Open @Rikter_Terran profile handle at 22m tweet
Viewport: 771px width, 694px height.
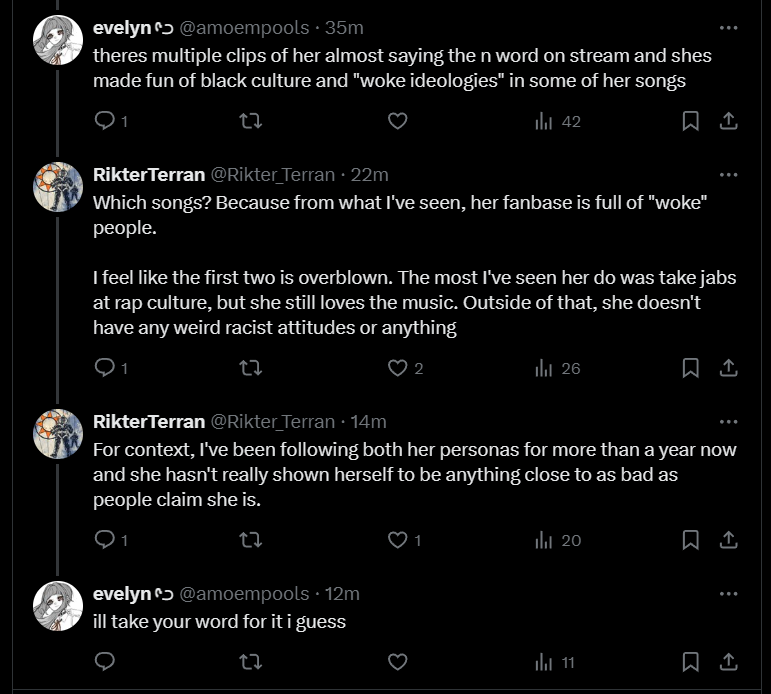[272, 174]
